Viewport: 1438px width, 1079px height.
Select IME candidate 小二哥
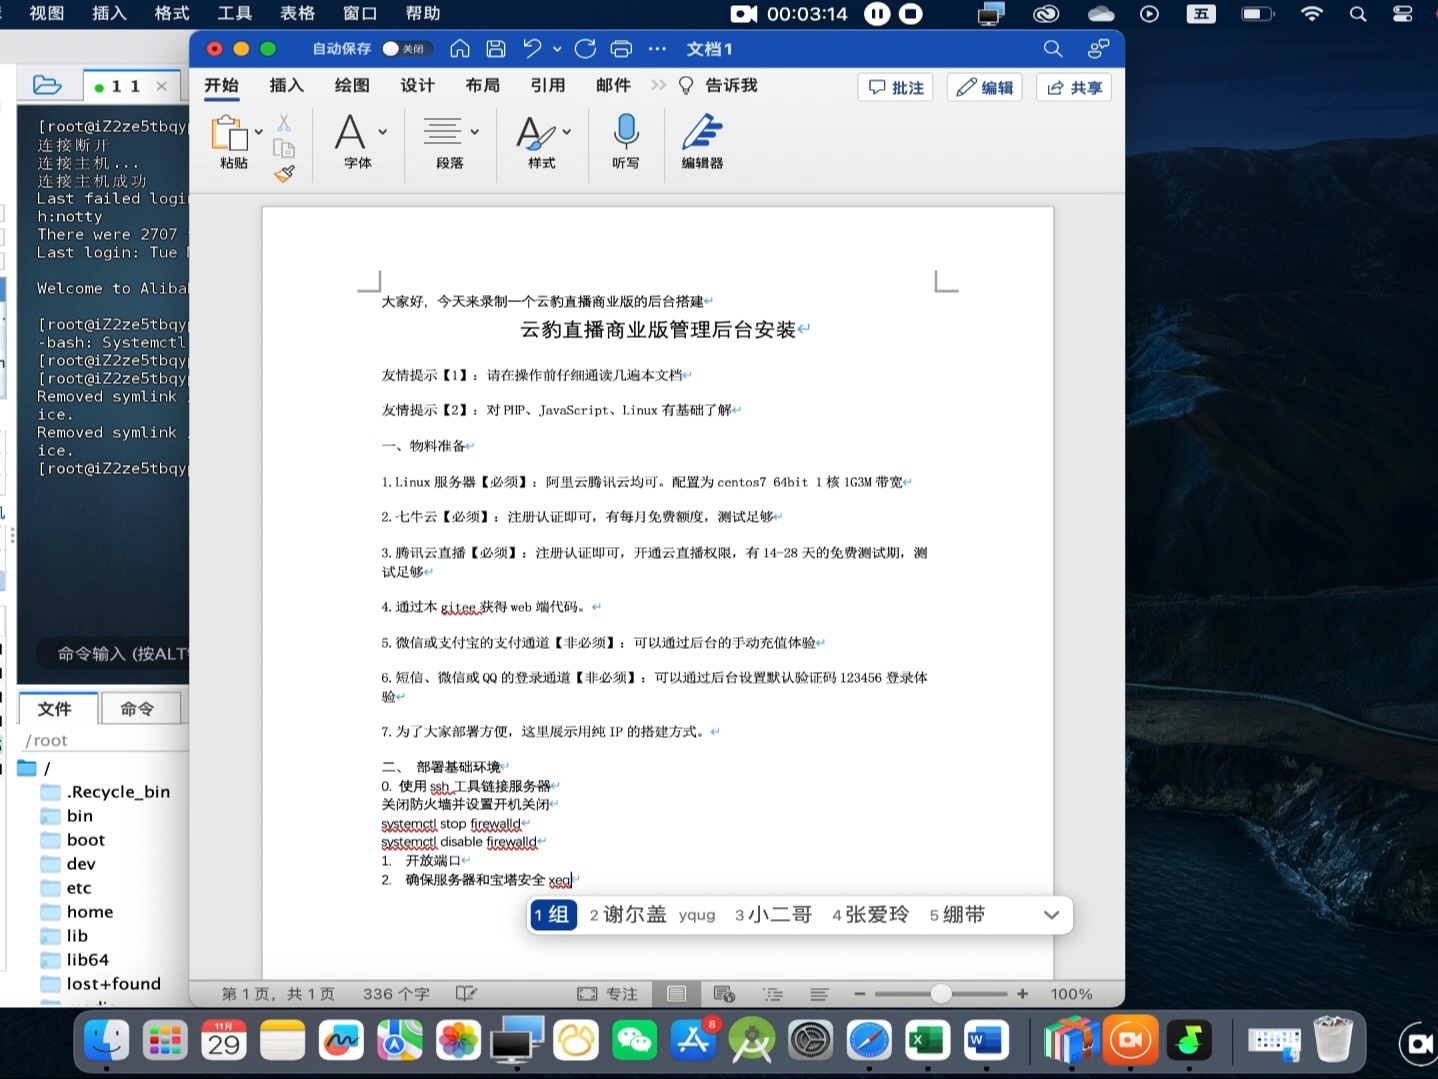[x=773, y=915]
